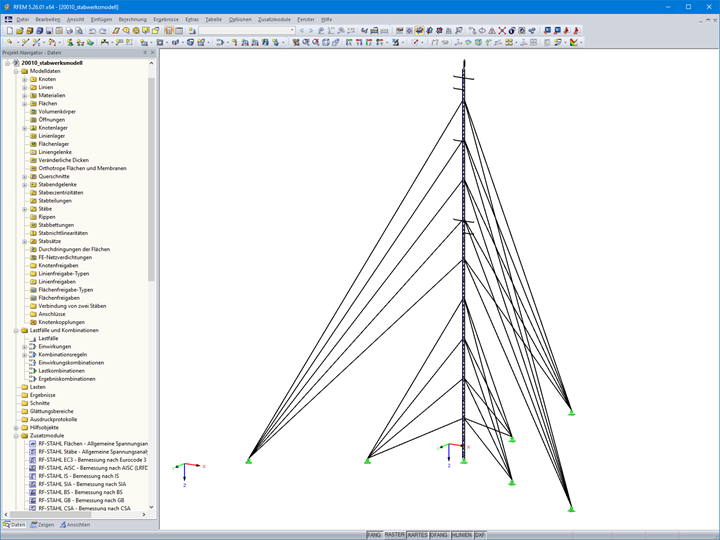This screenshot has height=540, width=720.
Task: Toggle KARTES mode in the status bar
Action: [x=417, y=535]
